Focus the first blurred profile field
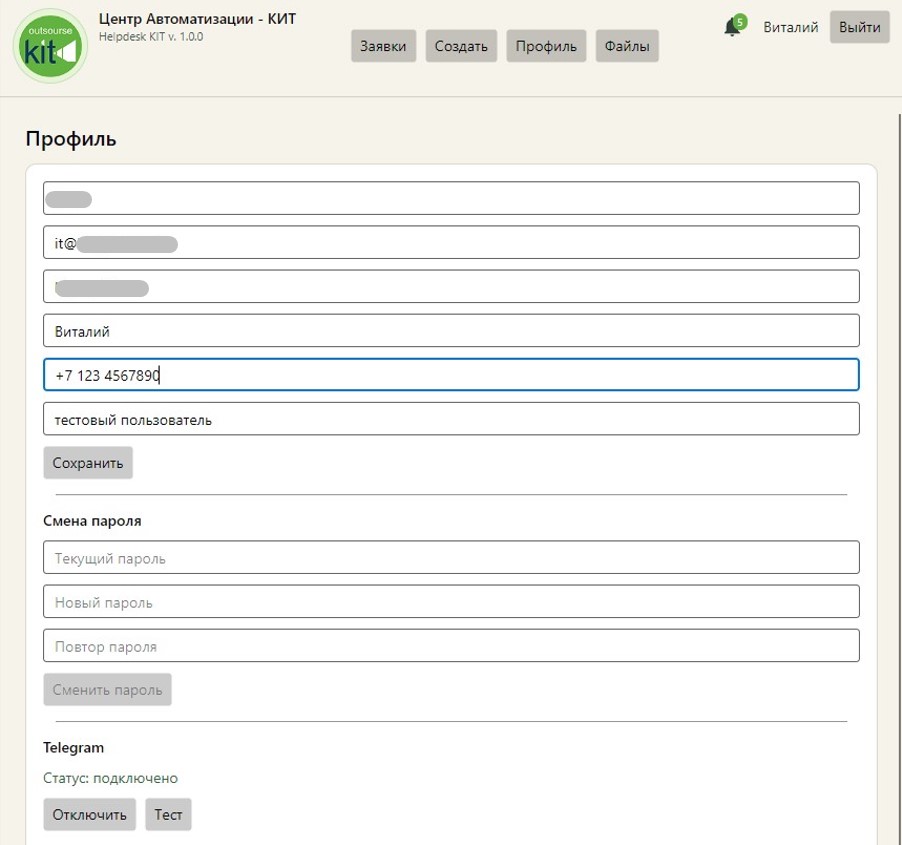Screen dimensions: 902x845 click(451, 198)
